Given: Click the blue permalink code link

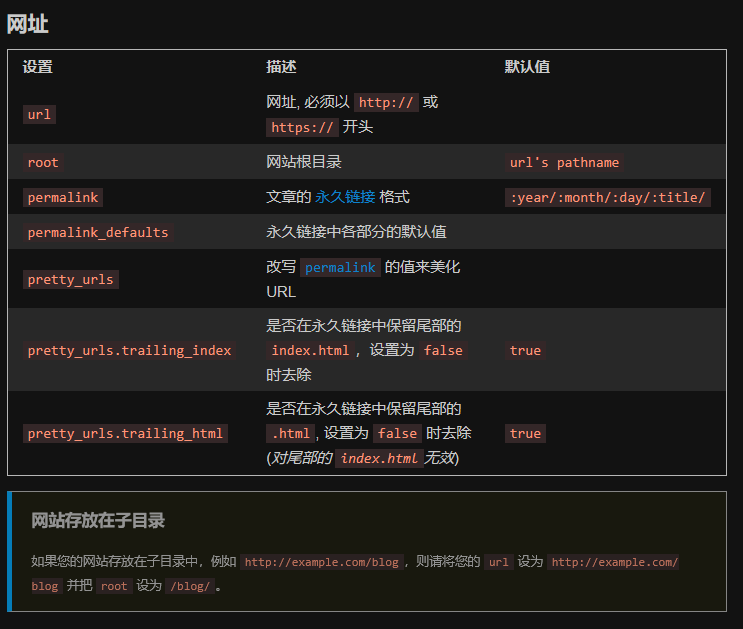Looking at the screenshot, I should coord(340,268).
